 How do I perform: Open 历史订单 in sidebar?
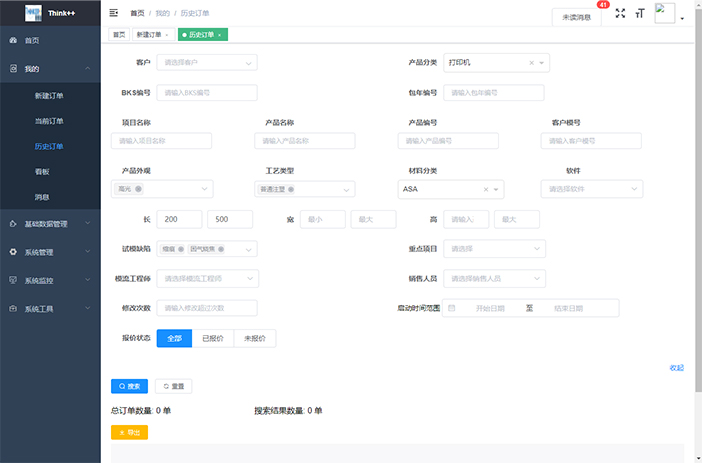click(50, 146)
